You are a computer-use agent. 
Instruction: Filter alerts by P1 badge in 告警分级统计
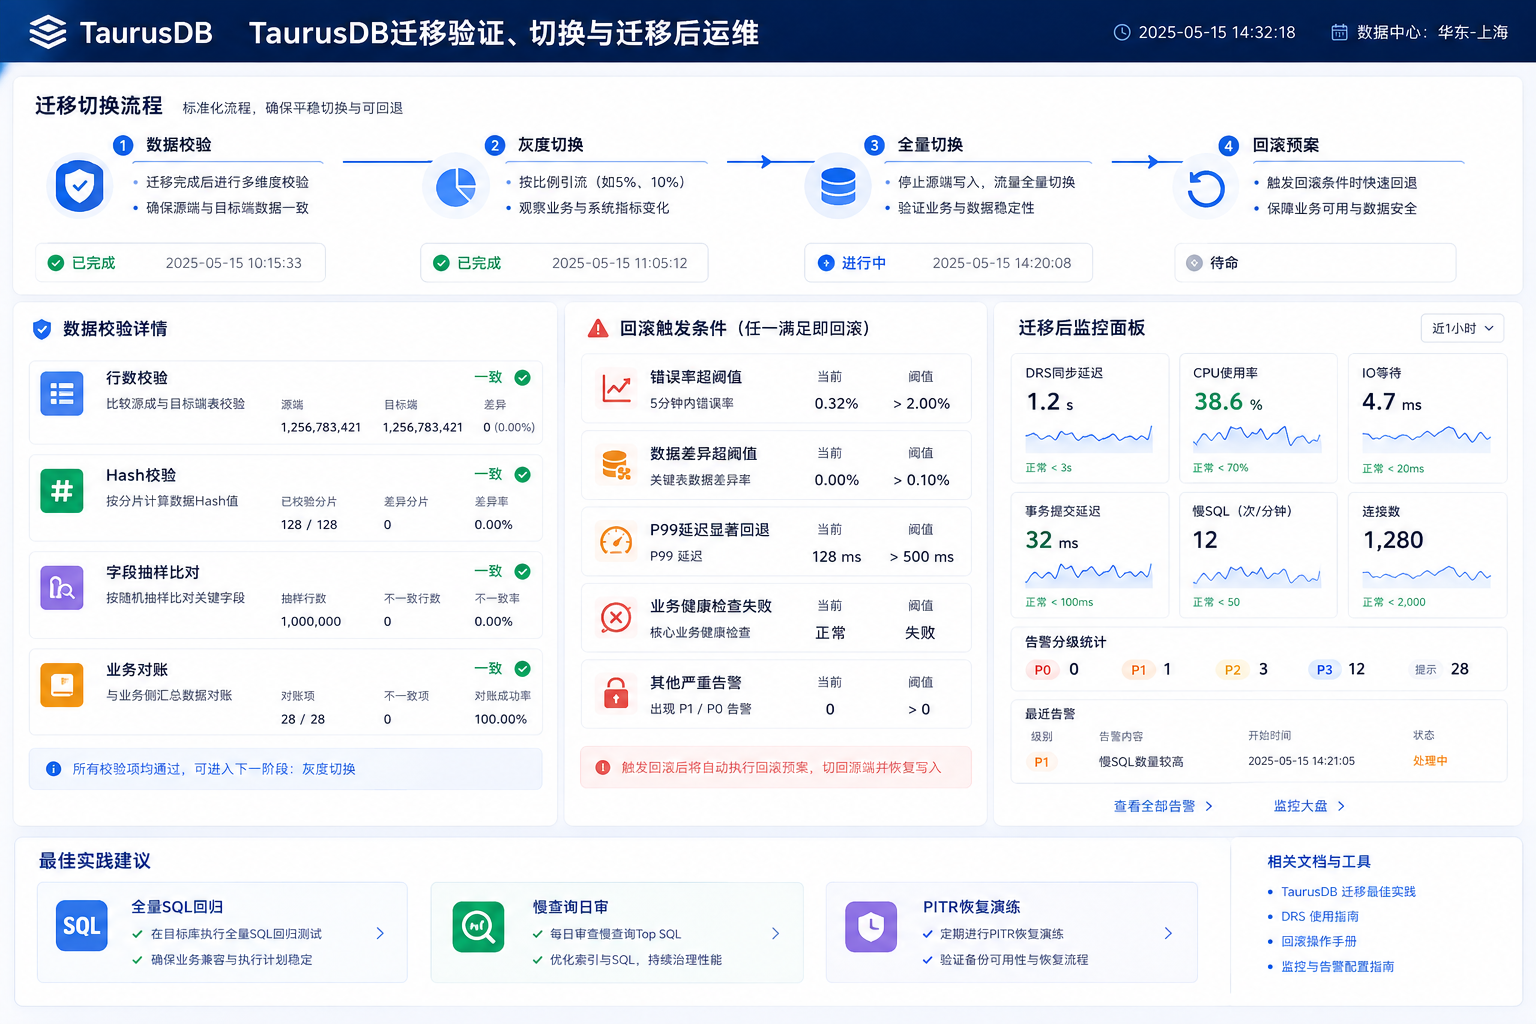coord(1138,670)
